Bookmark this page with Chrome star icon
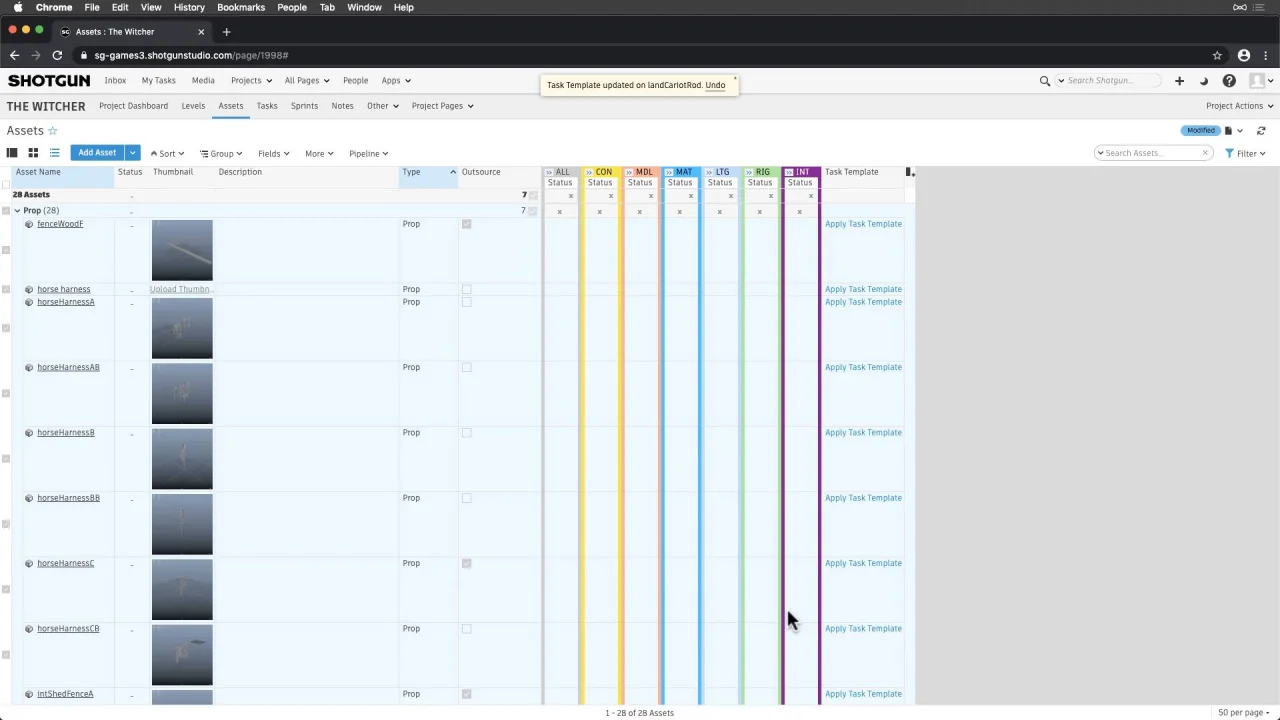 click(1217, 55)
